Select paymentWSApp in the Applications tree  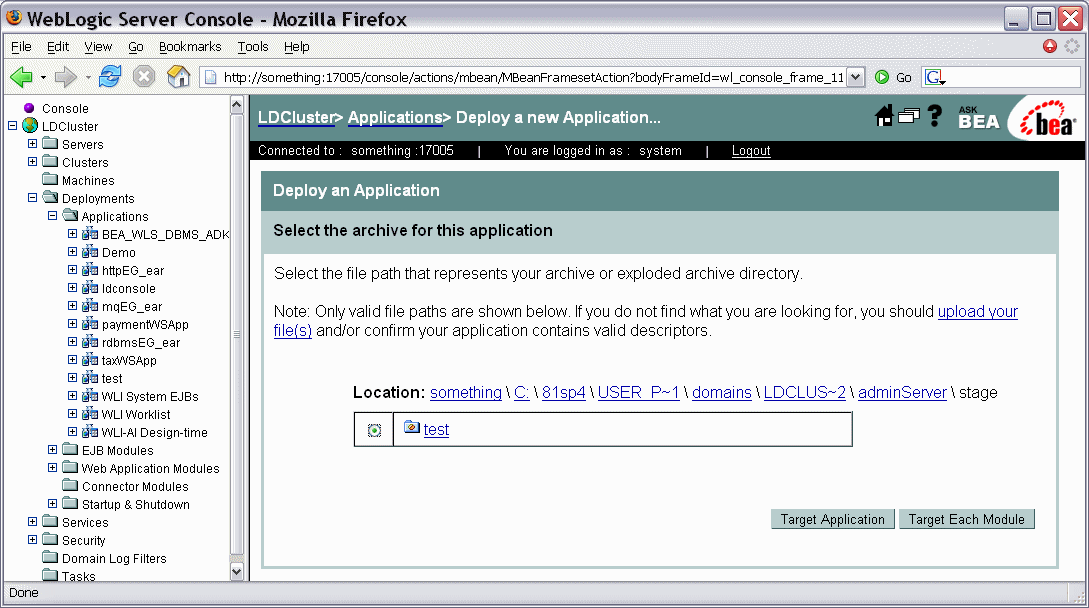(145, 324)
